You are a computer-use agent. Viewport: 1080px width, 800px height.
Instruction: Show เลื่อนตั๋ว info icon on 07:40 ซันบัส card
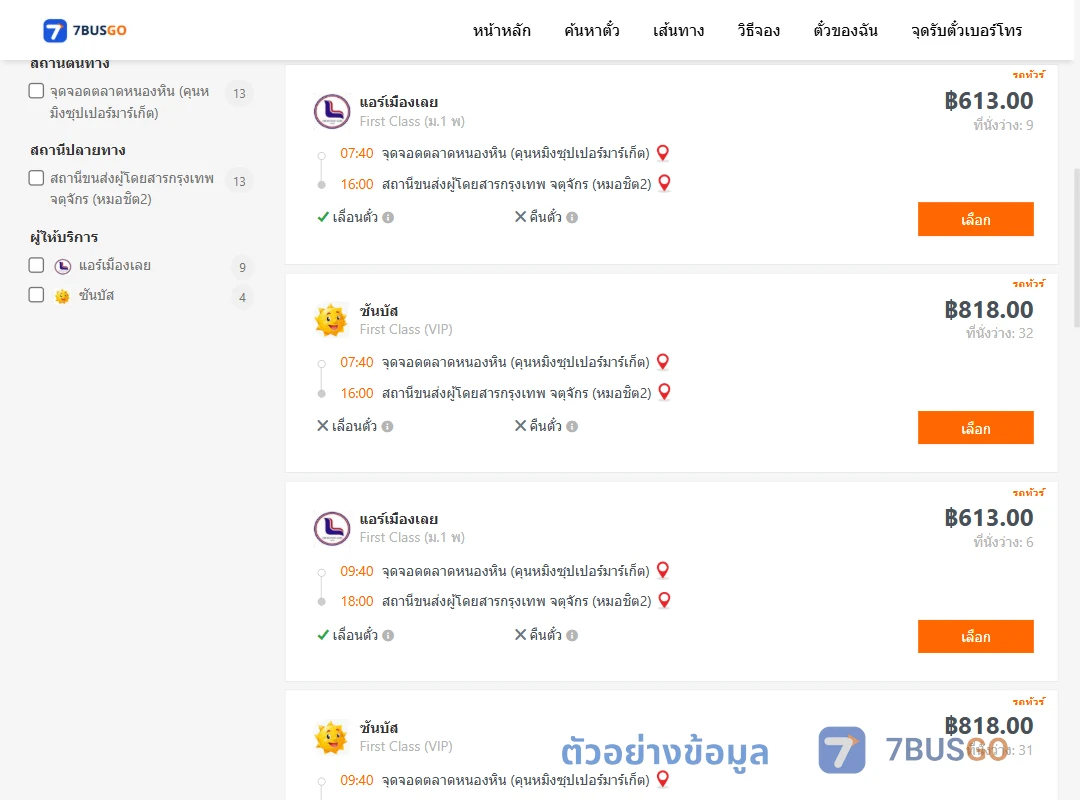(x=388, y=427)
